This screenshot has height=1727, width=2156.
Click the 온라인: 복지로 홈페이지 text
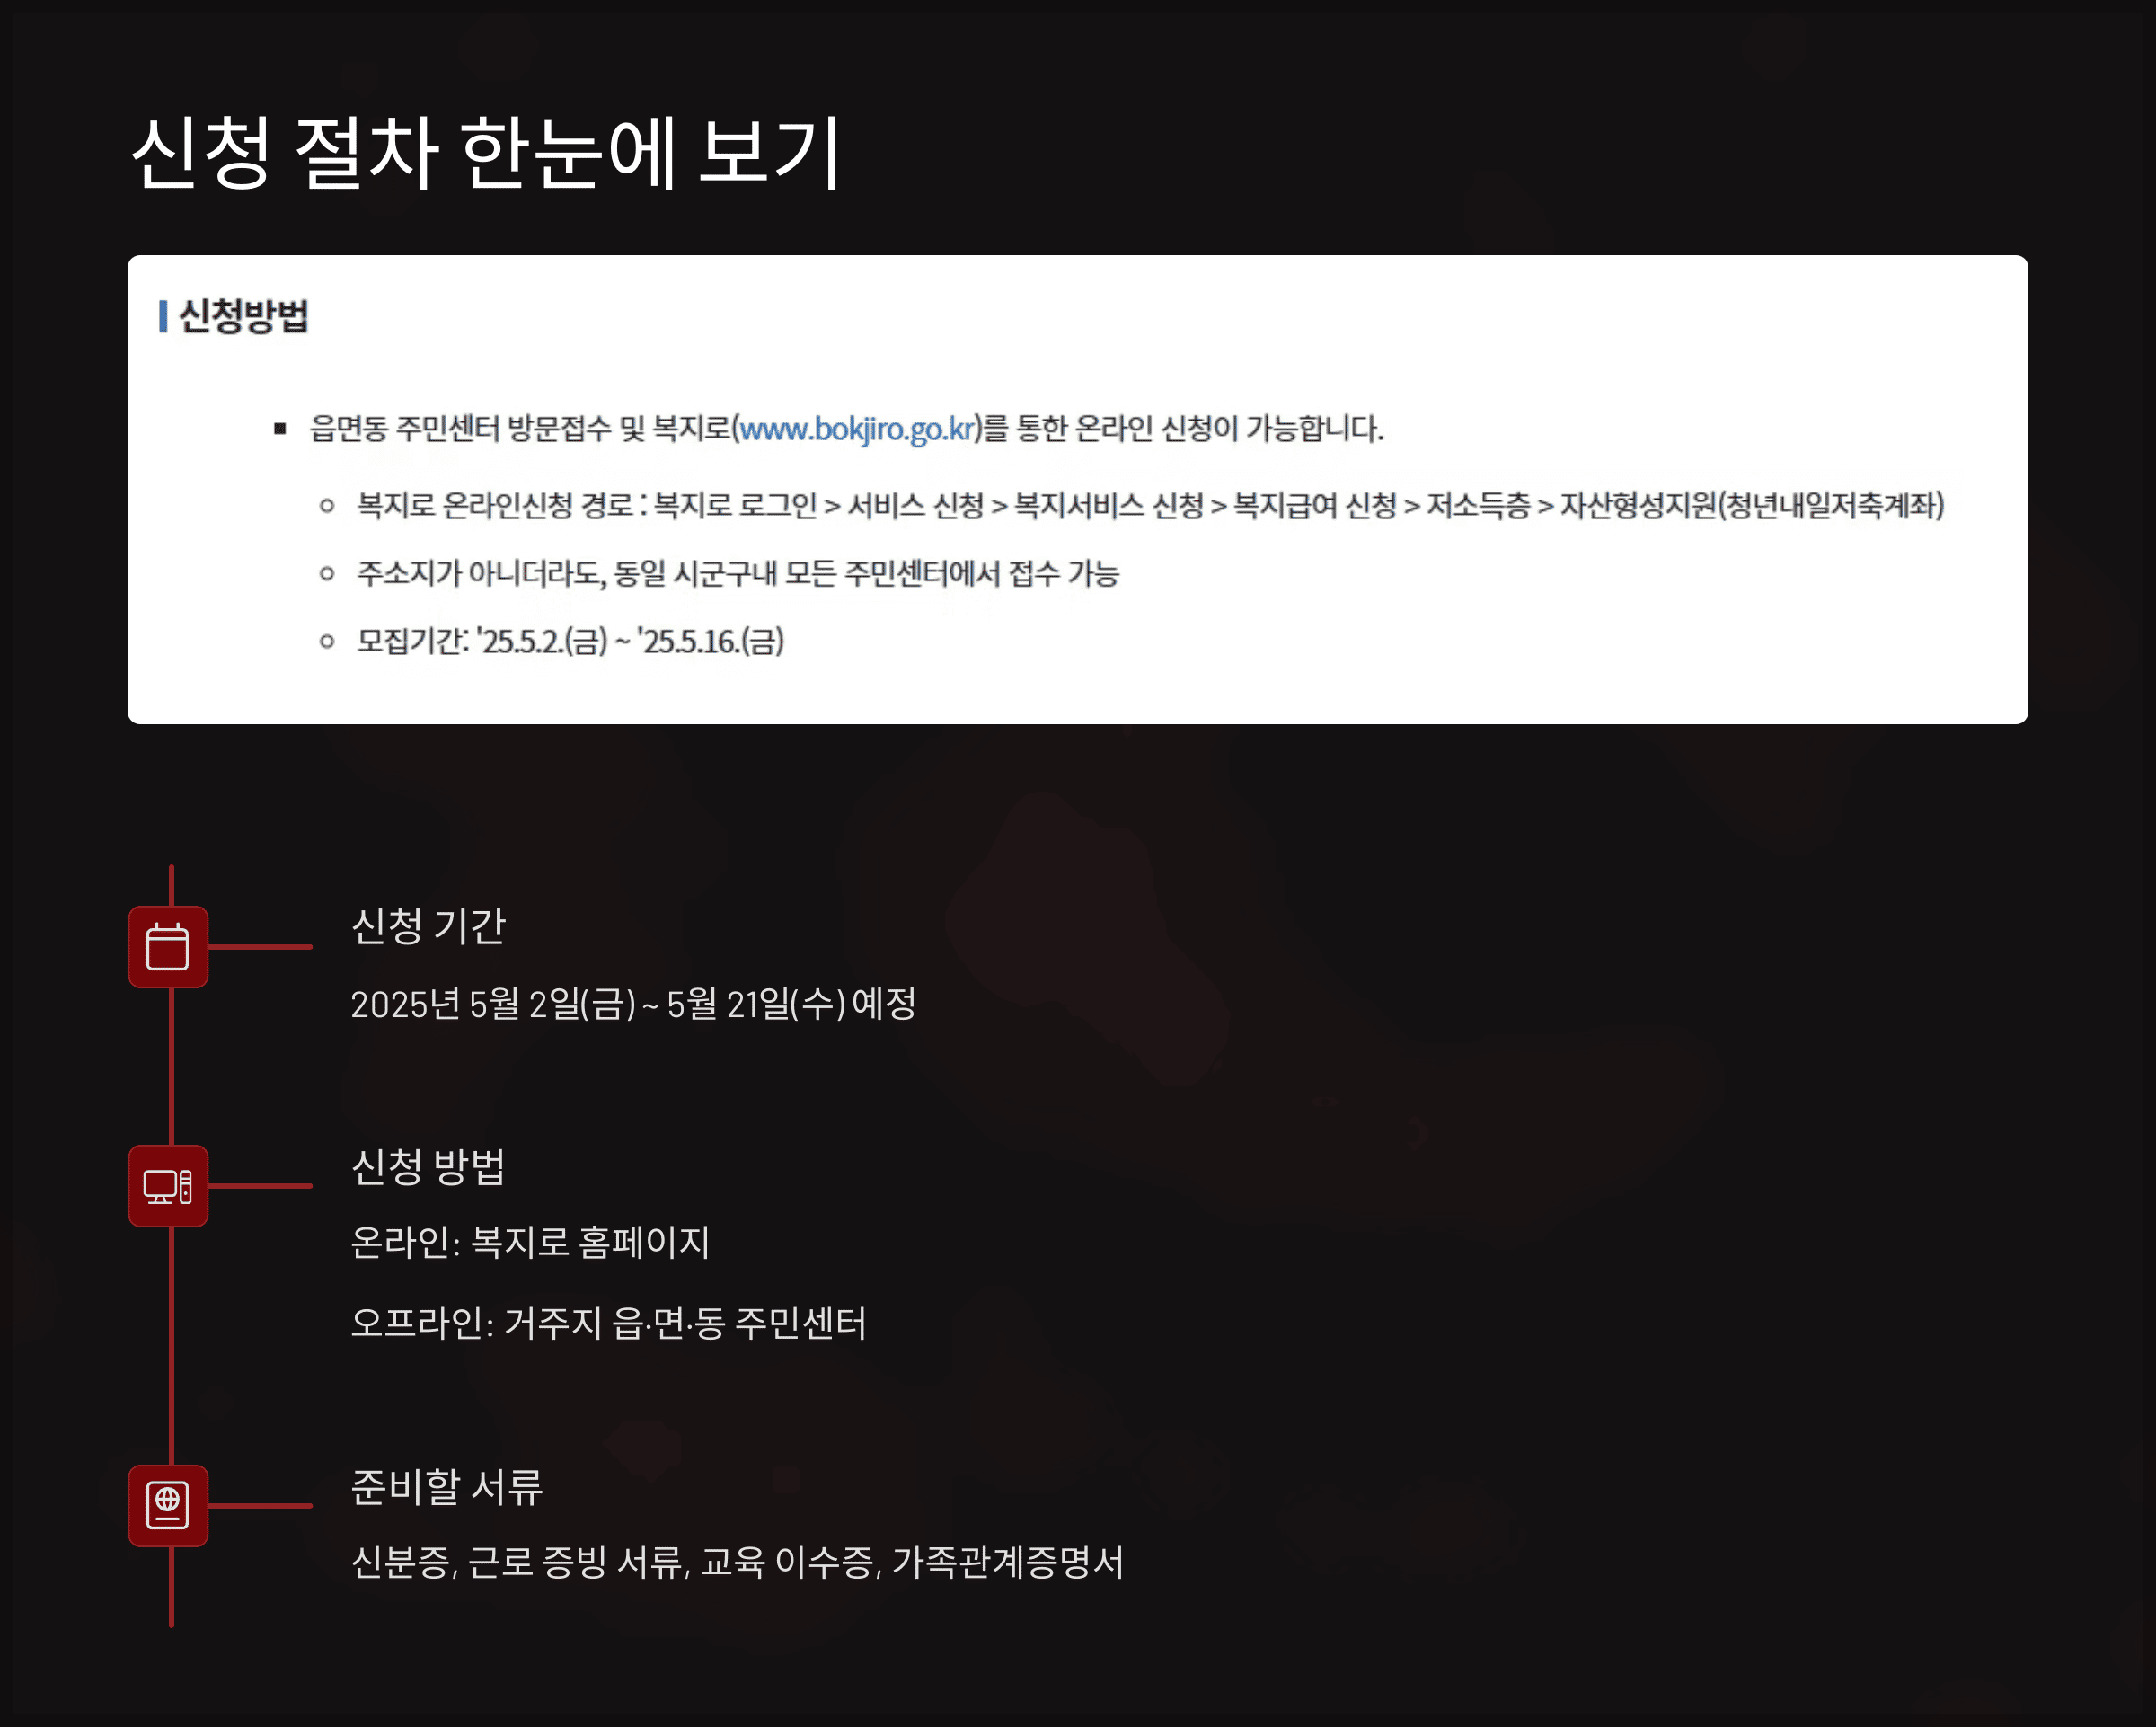point(530,1243)
